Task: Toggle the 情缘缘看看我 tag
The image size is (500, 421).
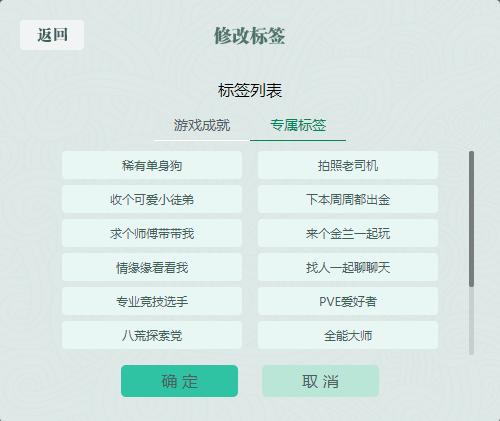Action: tap(152, 267)
